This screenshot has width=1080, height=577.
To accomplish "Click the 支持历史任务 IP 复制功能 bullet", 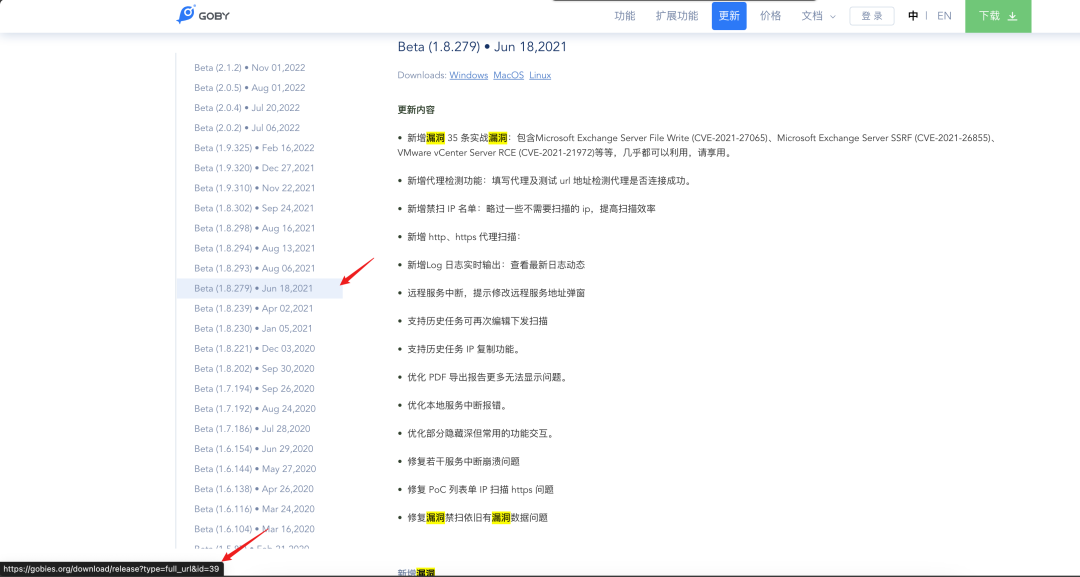I will pos(465,349).
